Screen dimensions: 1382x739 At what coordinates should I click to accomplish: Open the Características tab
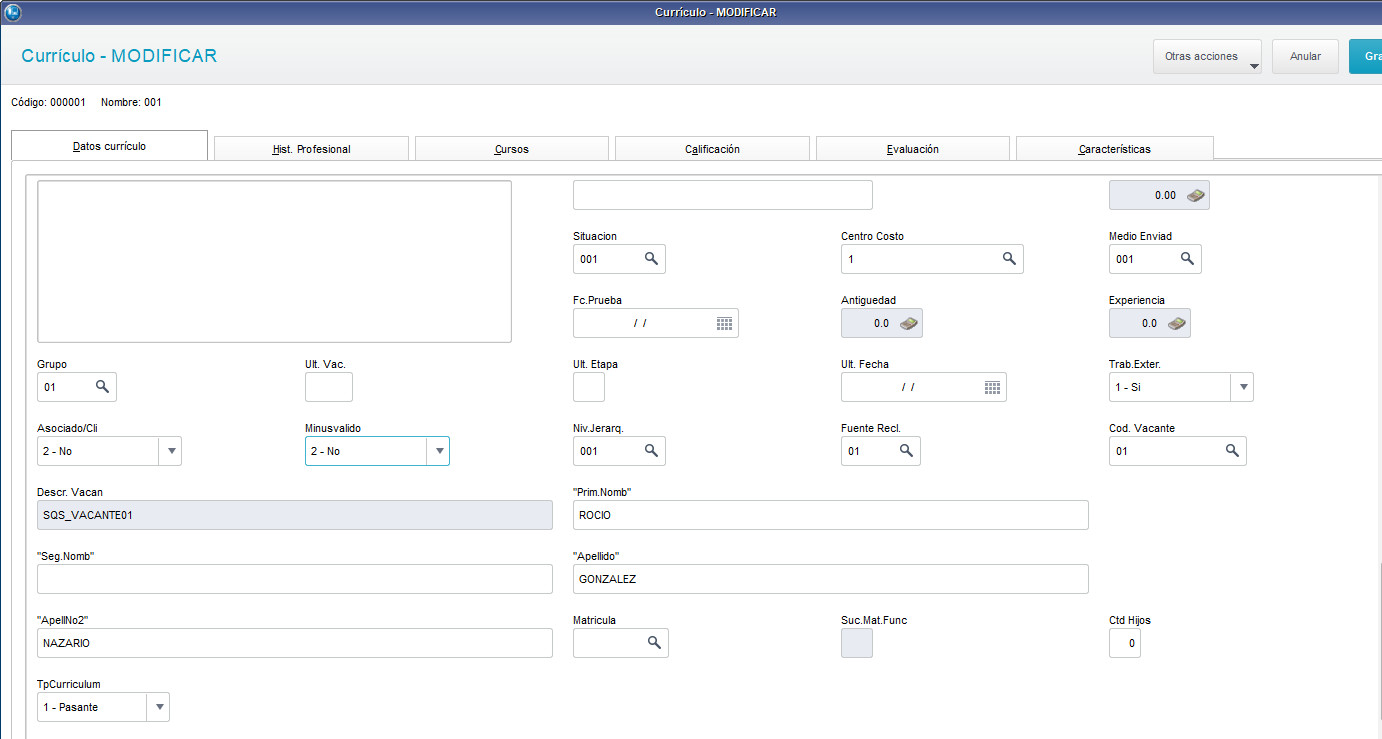1114,149
